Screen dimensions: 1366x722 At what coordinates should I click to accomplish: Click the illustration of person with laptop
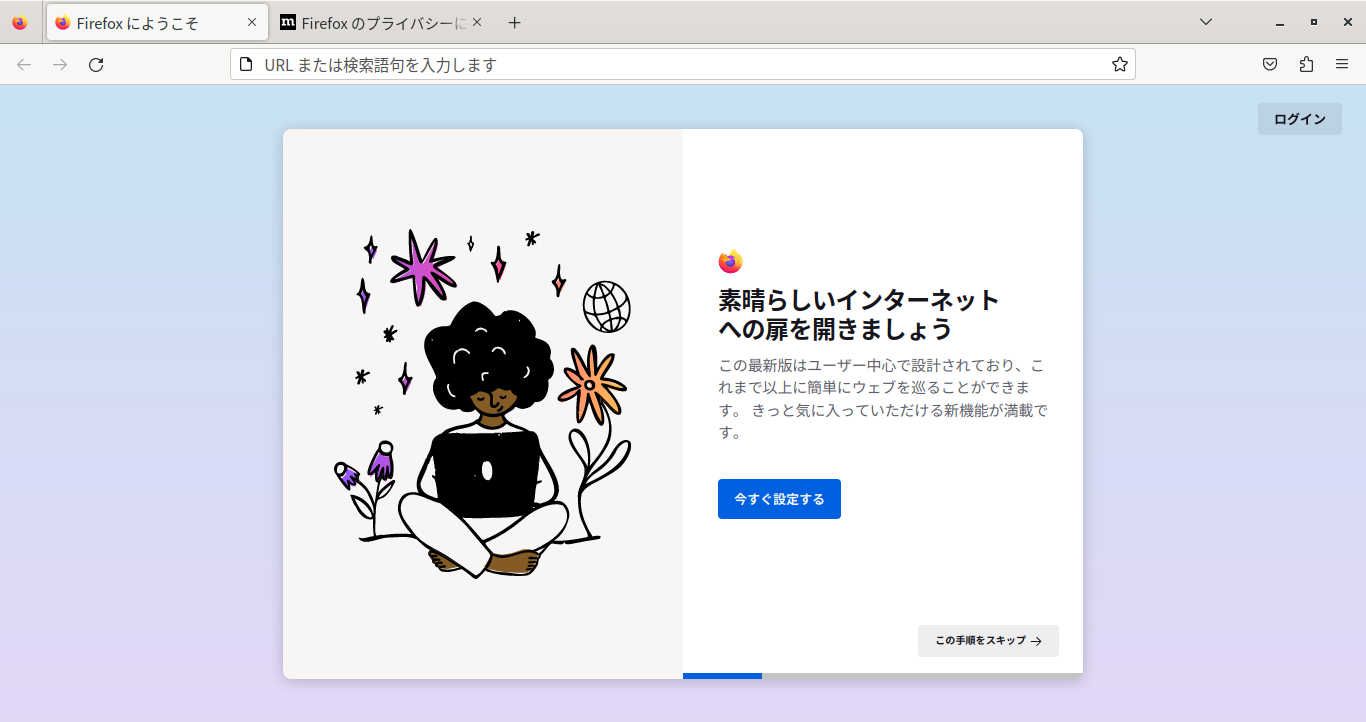click(x=483, y=404)
